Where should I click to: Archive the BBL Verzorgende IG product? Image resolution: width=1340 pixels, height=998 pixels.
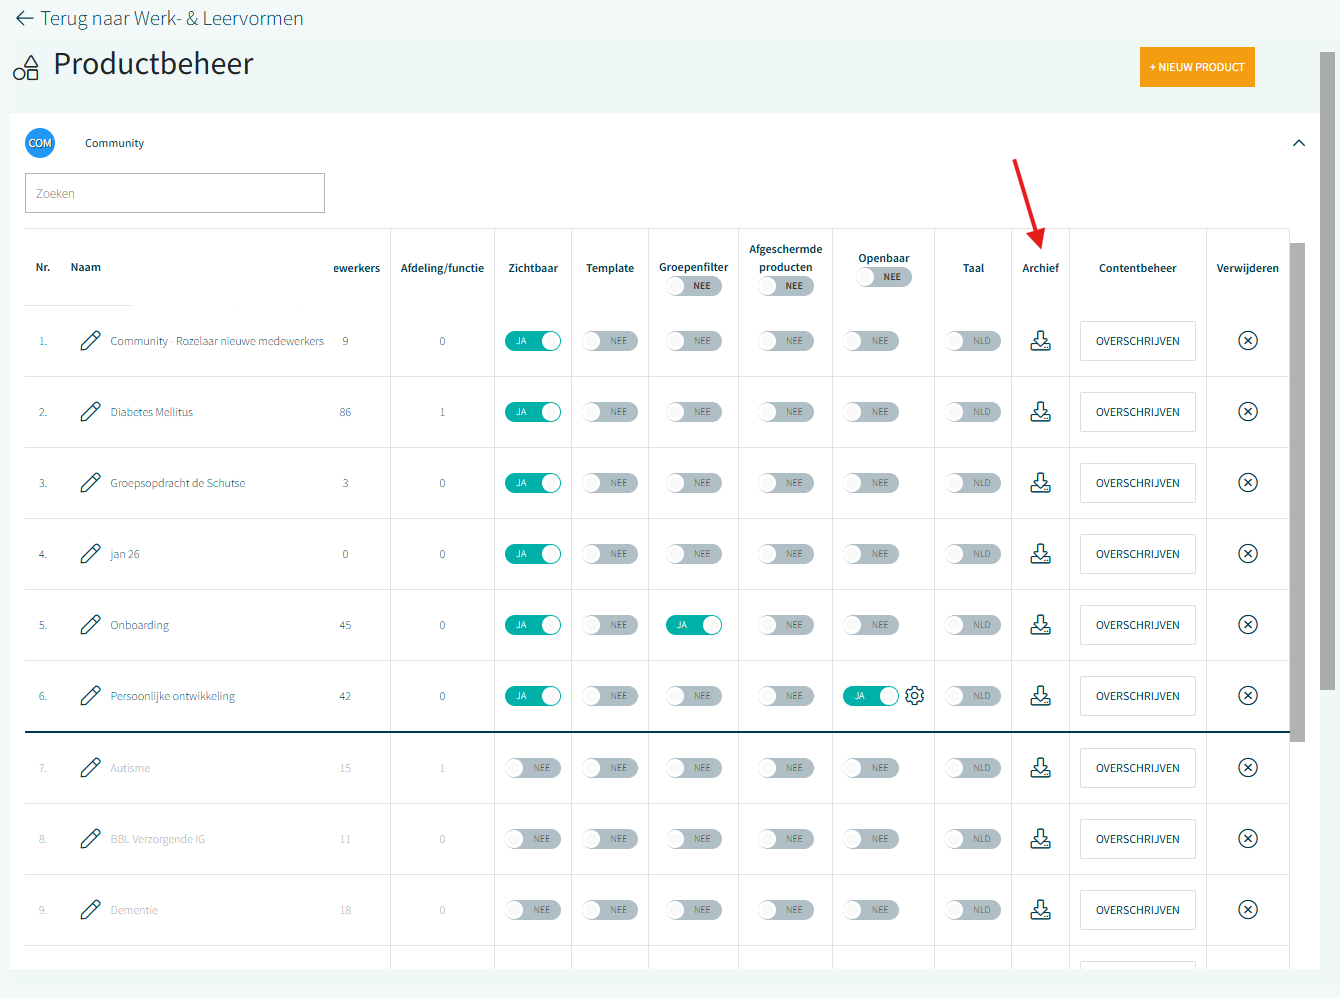(x=1040, y=839)
